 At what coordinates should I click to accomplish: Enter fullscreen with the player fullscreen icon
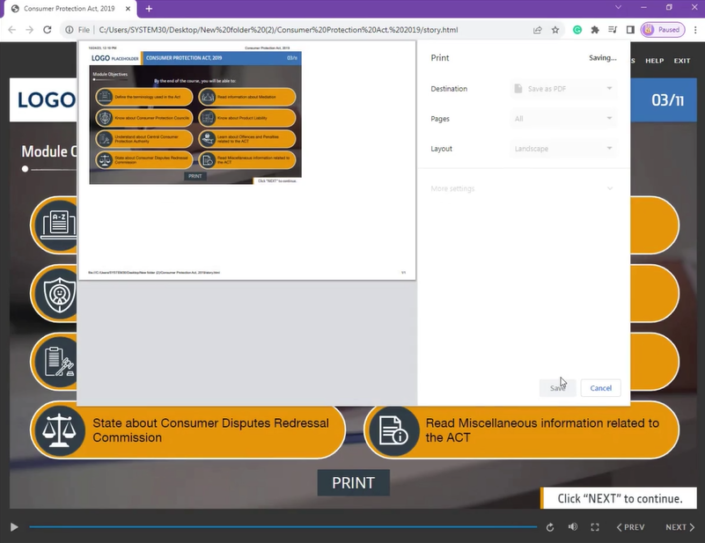(x=595, y=527)
